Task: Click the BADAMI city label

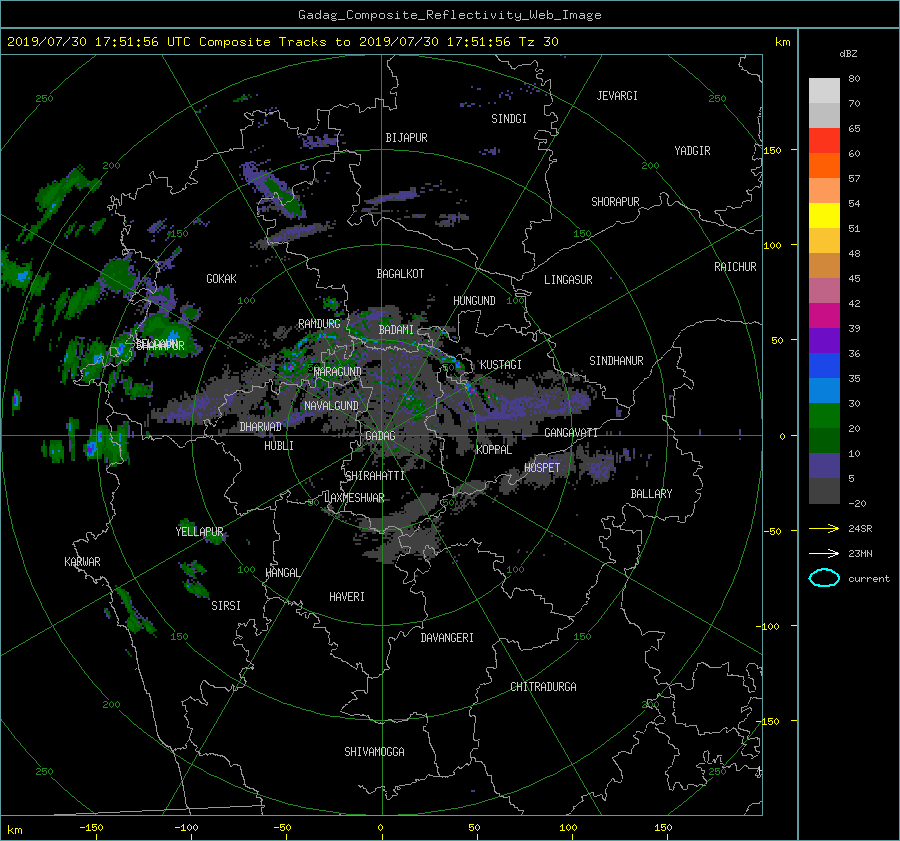Action: pyautogui.click(x=396, y=330)
